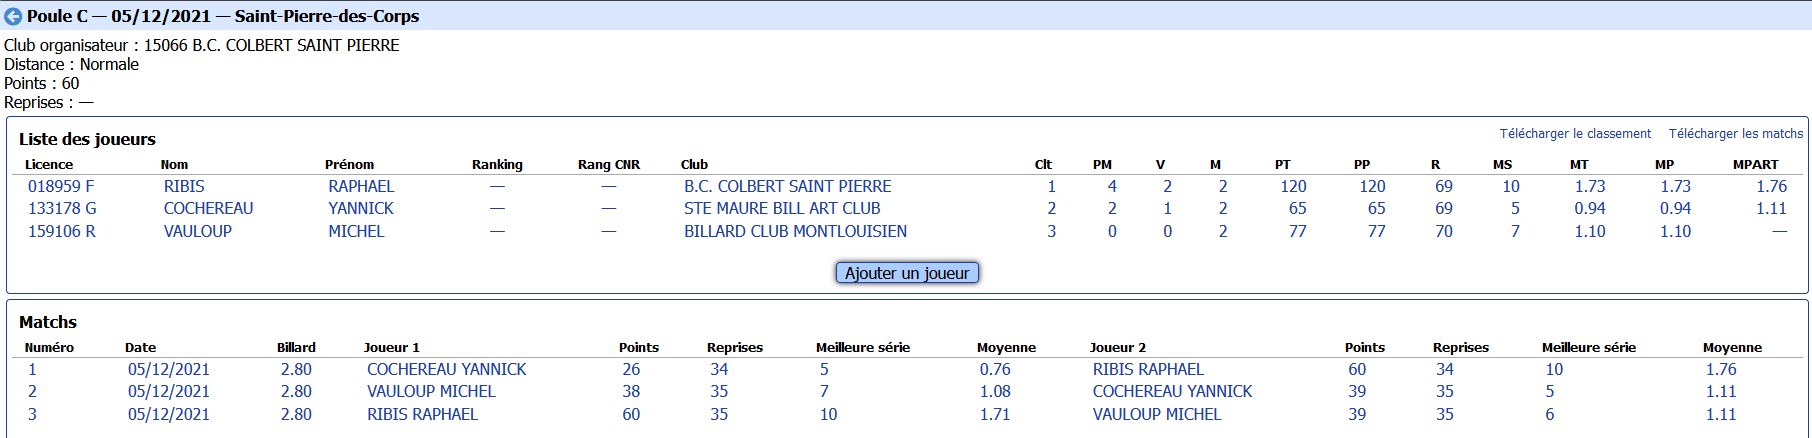
Task: Open STE MAURE BILL ART CLUB link
Action: [782, 208]
